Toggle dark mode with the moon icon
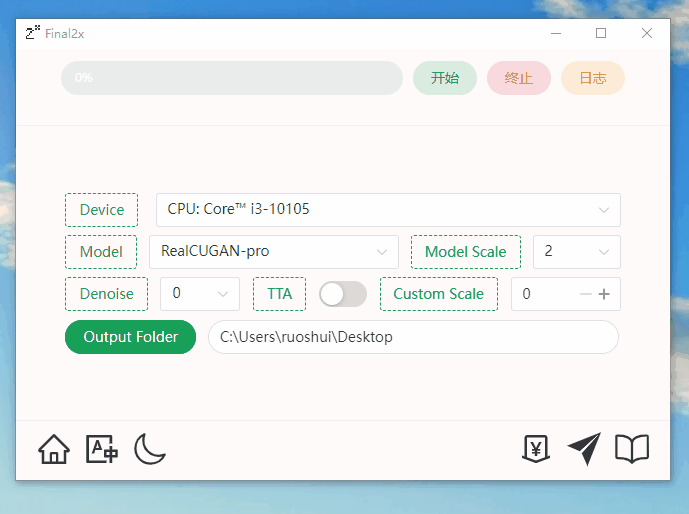This screenshot has height=514, width=689. click(x=149, y=449)
